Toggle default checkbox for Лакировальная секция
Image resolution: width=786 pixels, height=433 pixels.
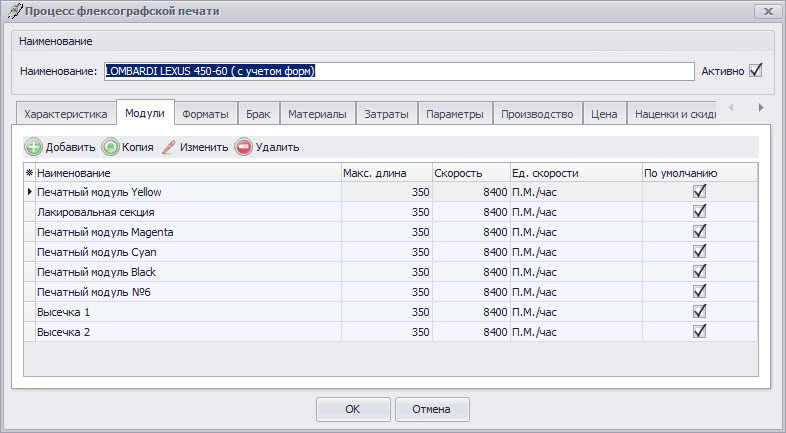tap(699, 211)
